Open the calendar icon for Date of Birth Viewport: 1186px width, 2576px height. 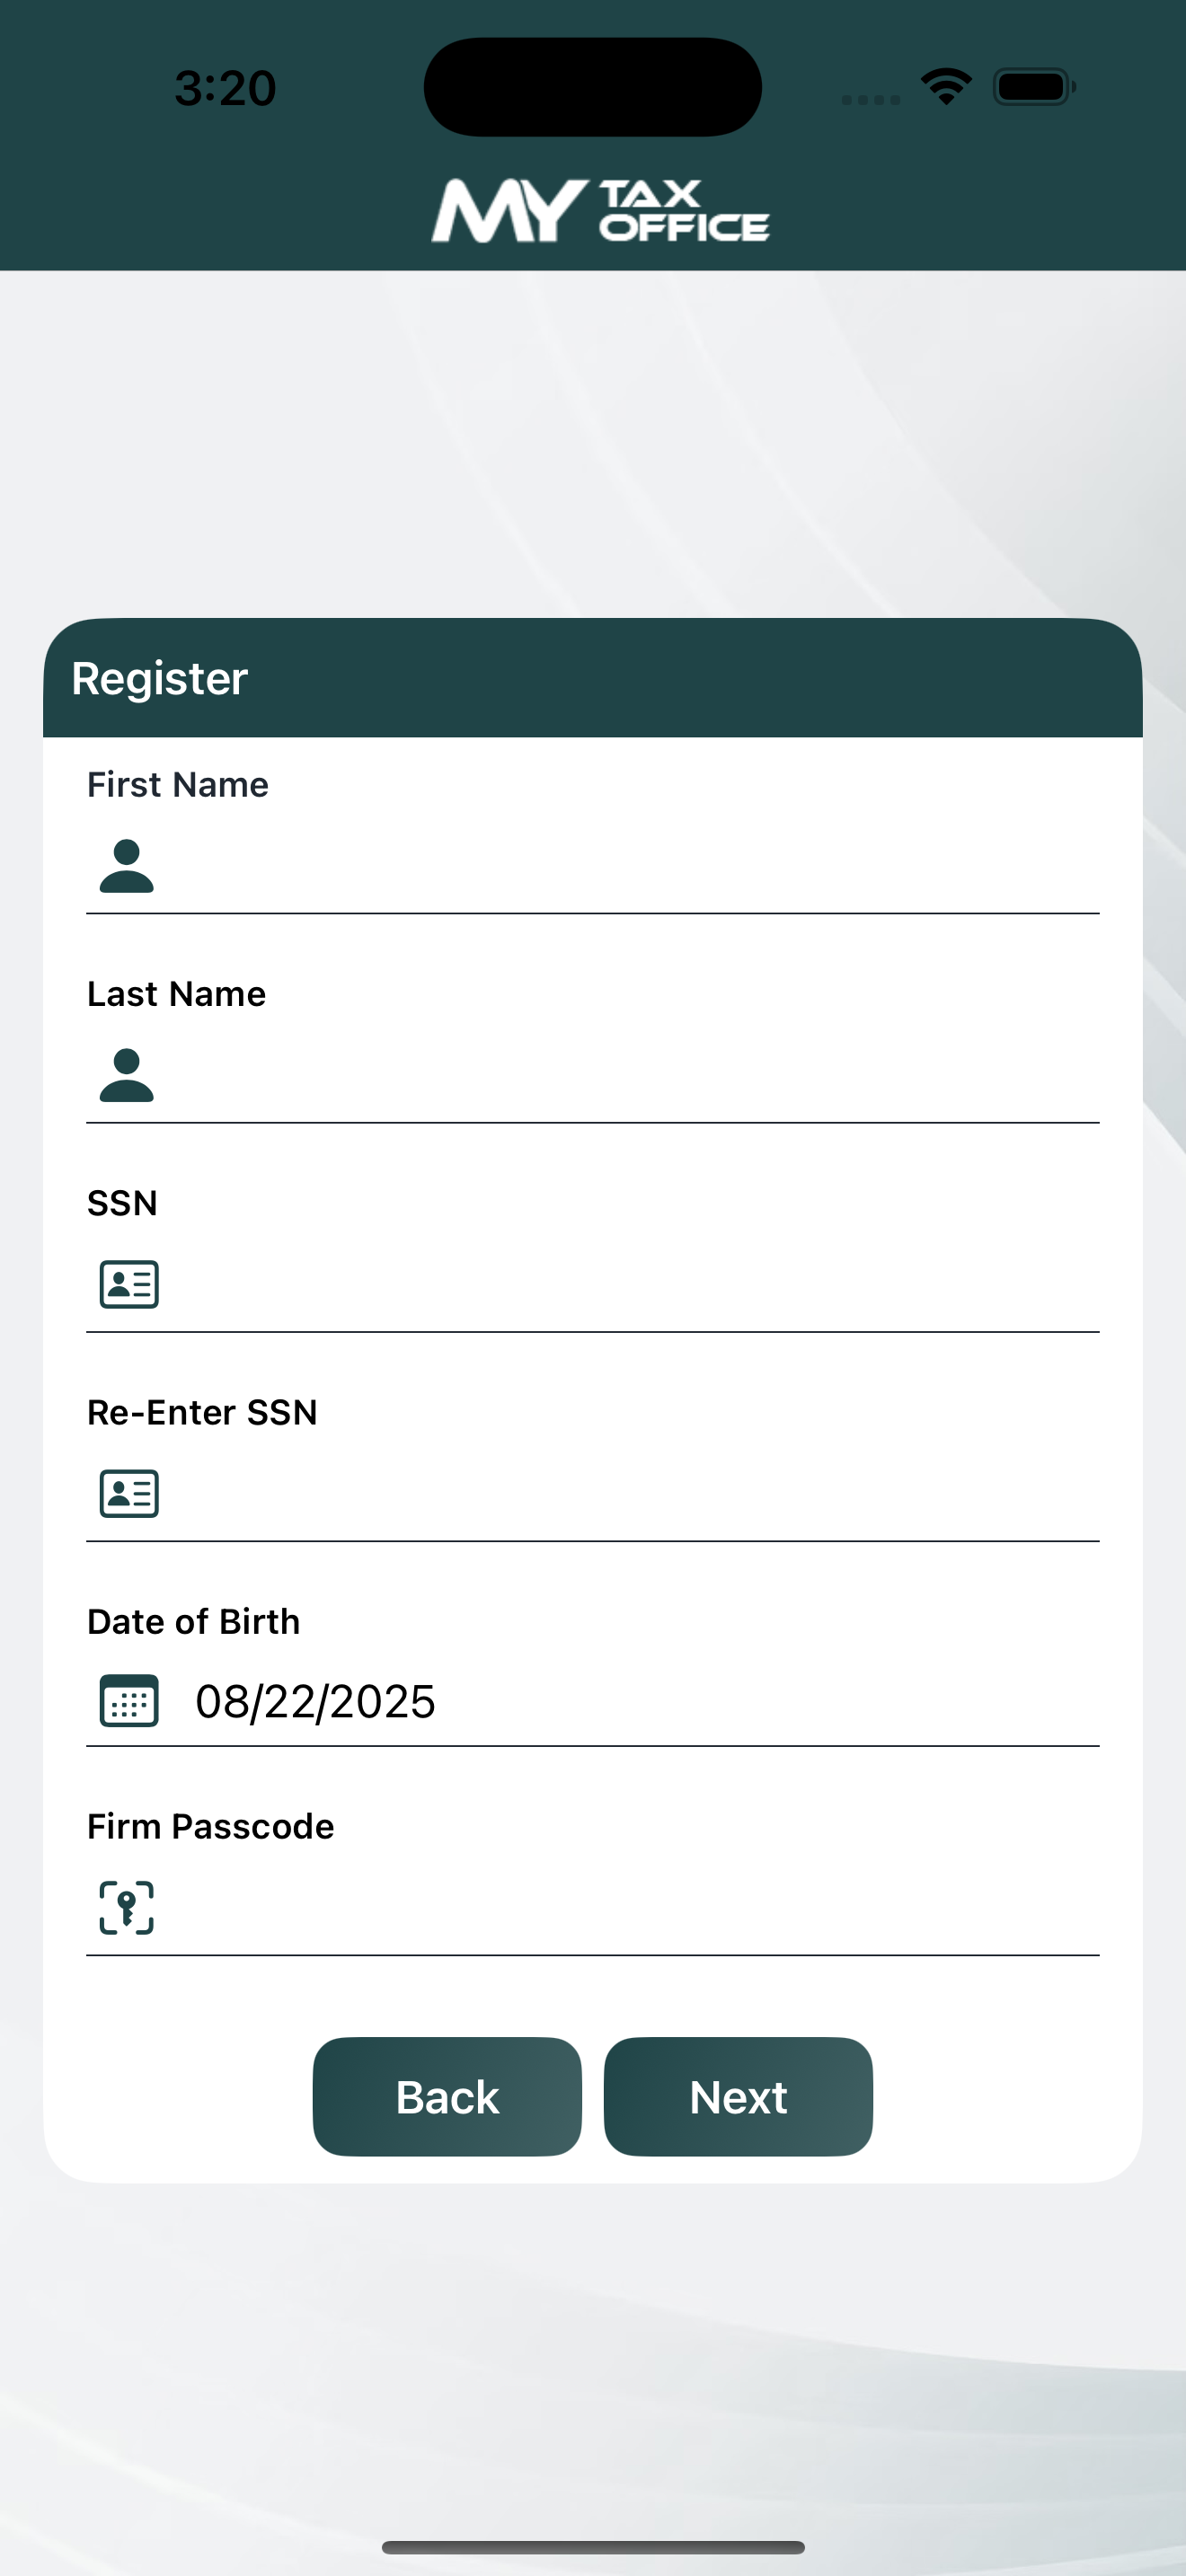[x=129, y=1700]
